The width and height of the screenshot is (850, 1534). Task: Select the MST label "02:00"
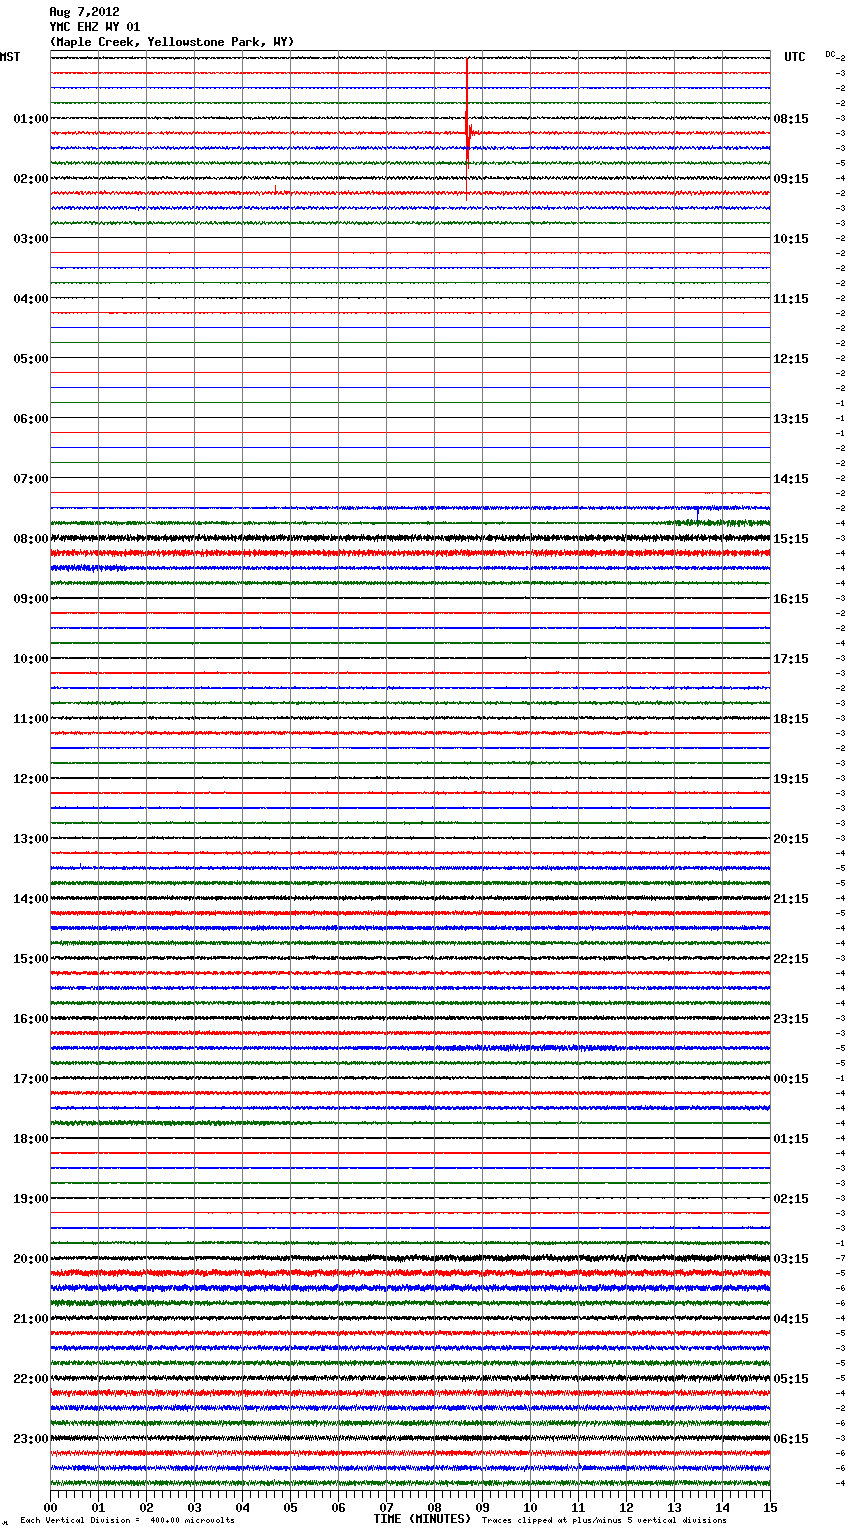[x=31, y=179]
